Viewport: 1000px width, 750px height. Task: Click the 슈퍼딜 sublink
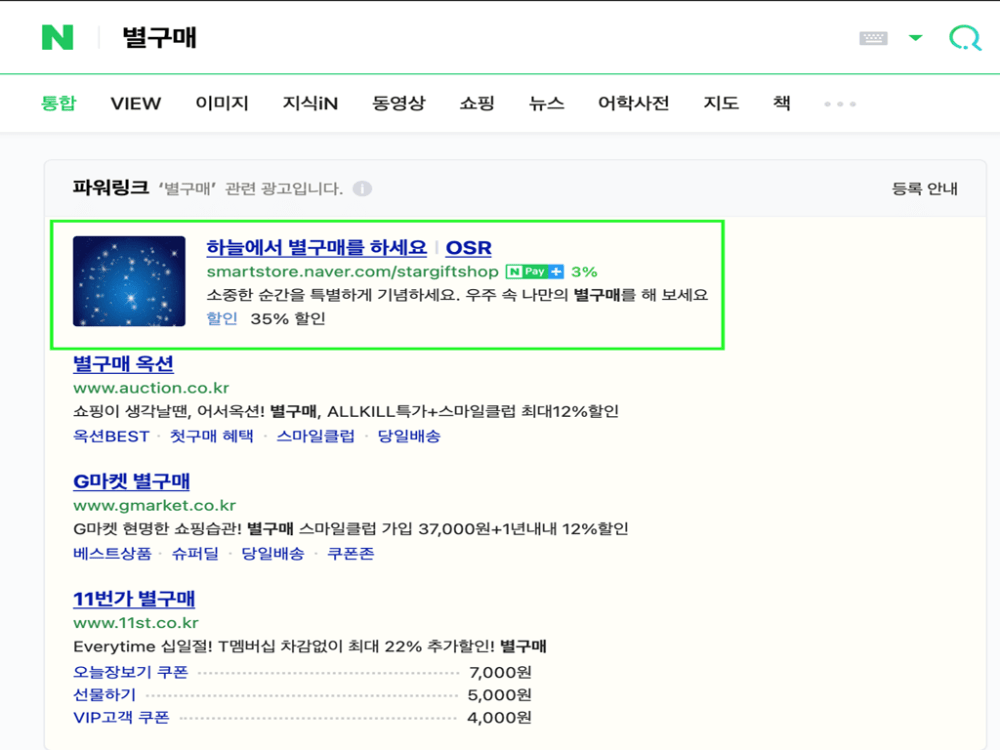[195, 554]
